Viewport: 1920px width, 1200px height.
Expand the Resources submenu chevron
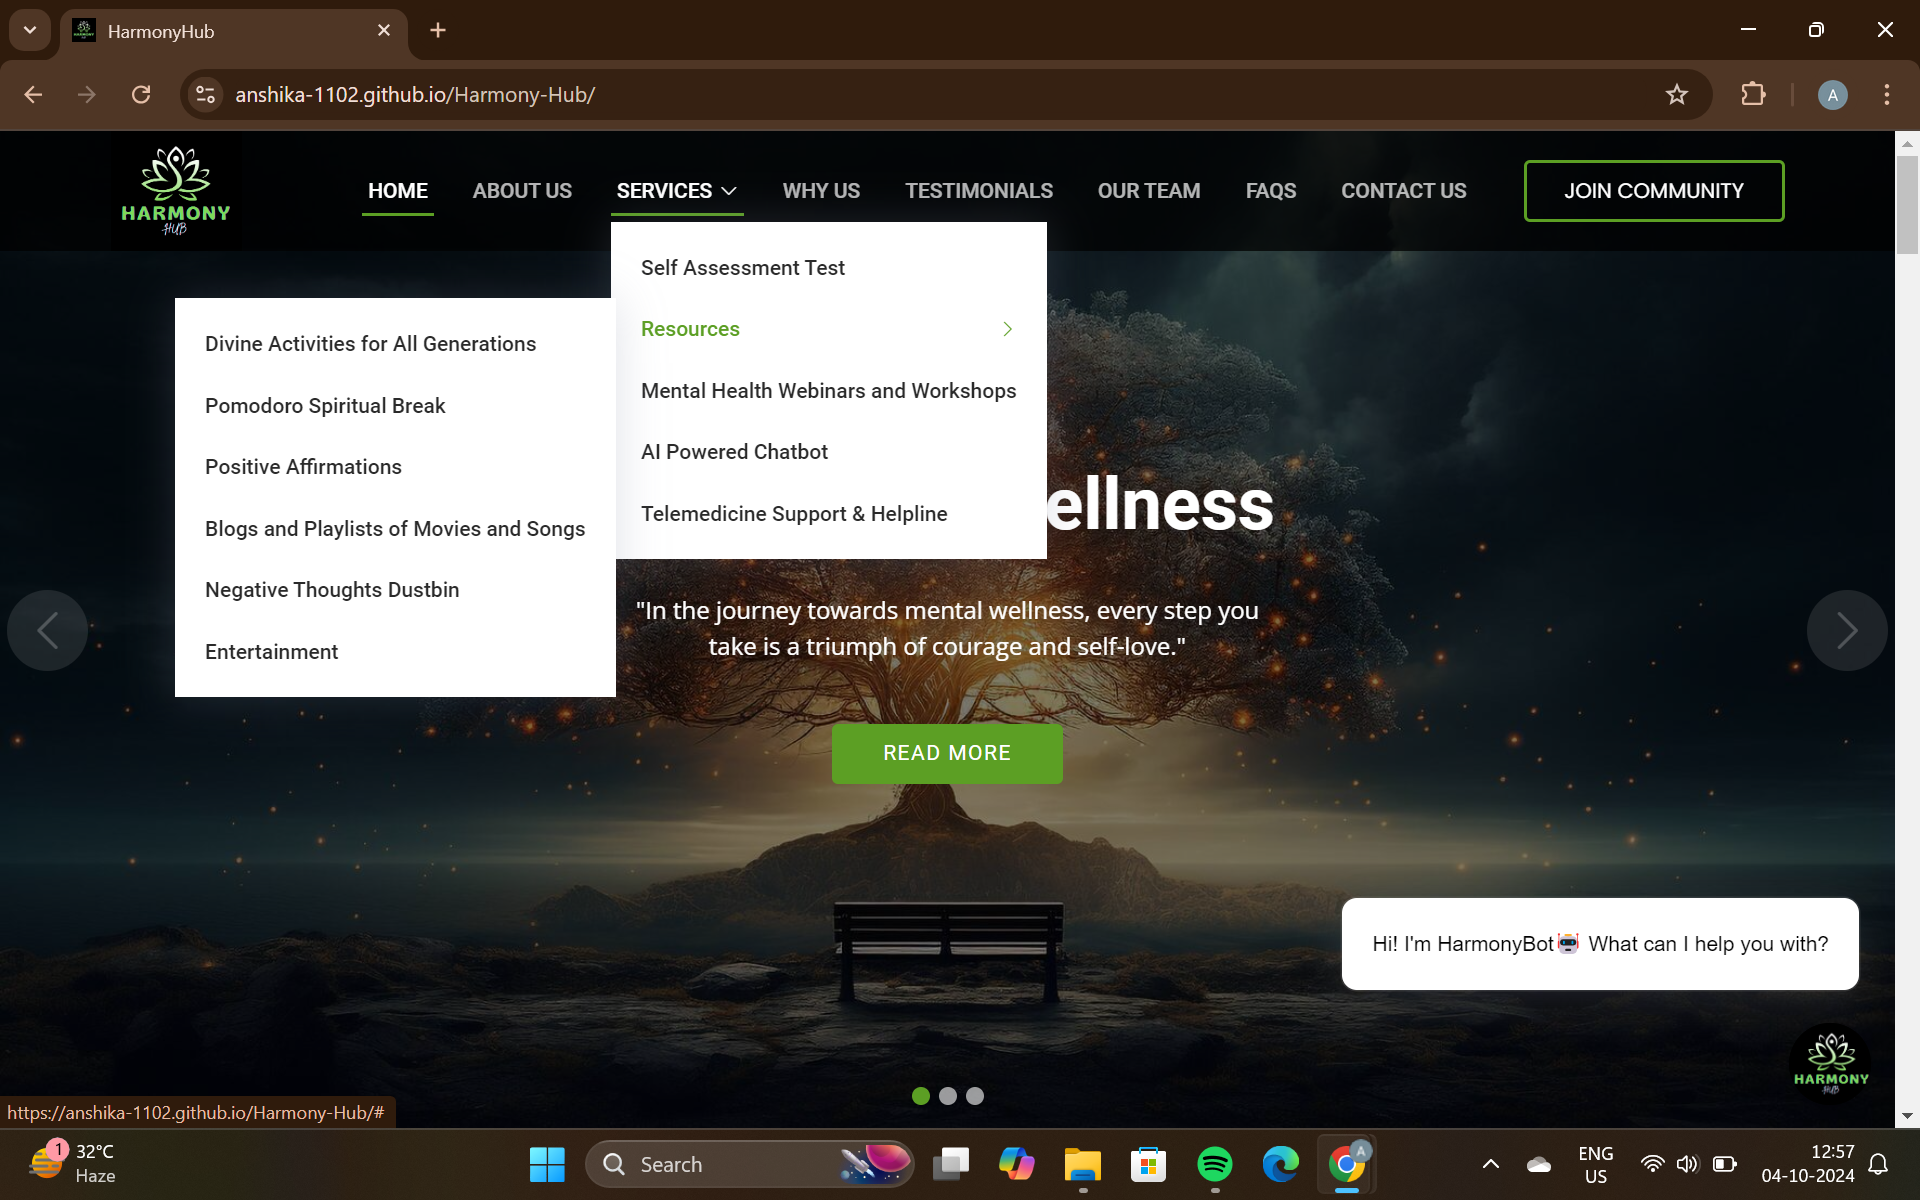pyautogui.click(x=1007, y=329)
